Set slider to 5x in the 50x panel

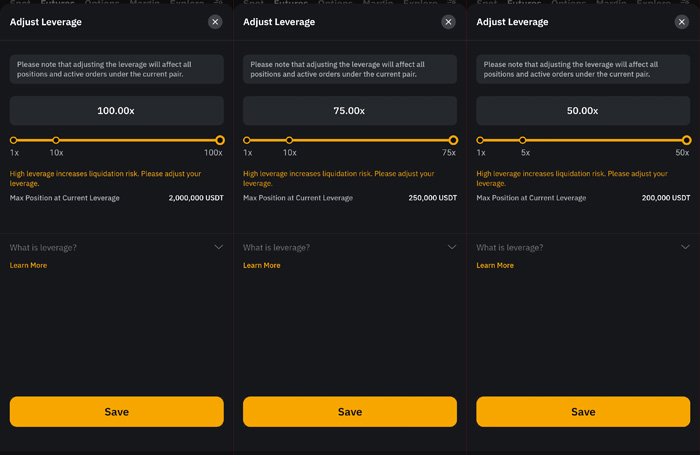(522, 140)
